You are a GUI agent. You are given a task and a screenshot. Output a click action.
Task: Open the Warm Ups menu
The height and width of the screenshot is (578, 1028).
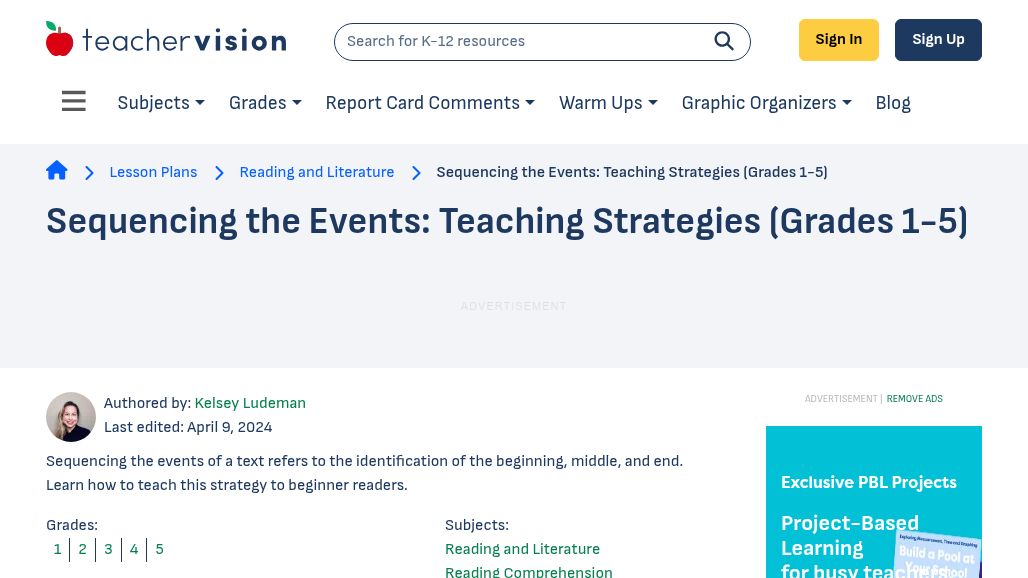point(608,103)
